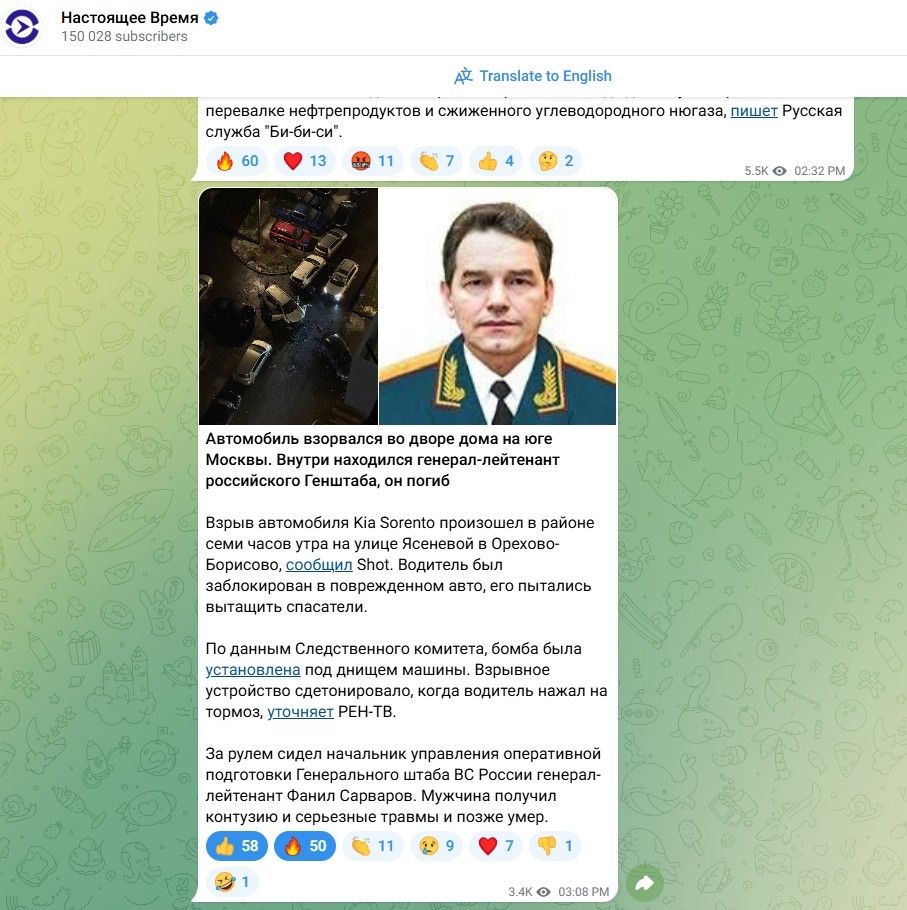The width and height of the screenshot is (907, 910).
Task: Click the angry face reaction with 11
Action: pyautogui.click(x=373, y=161)
